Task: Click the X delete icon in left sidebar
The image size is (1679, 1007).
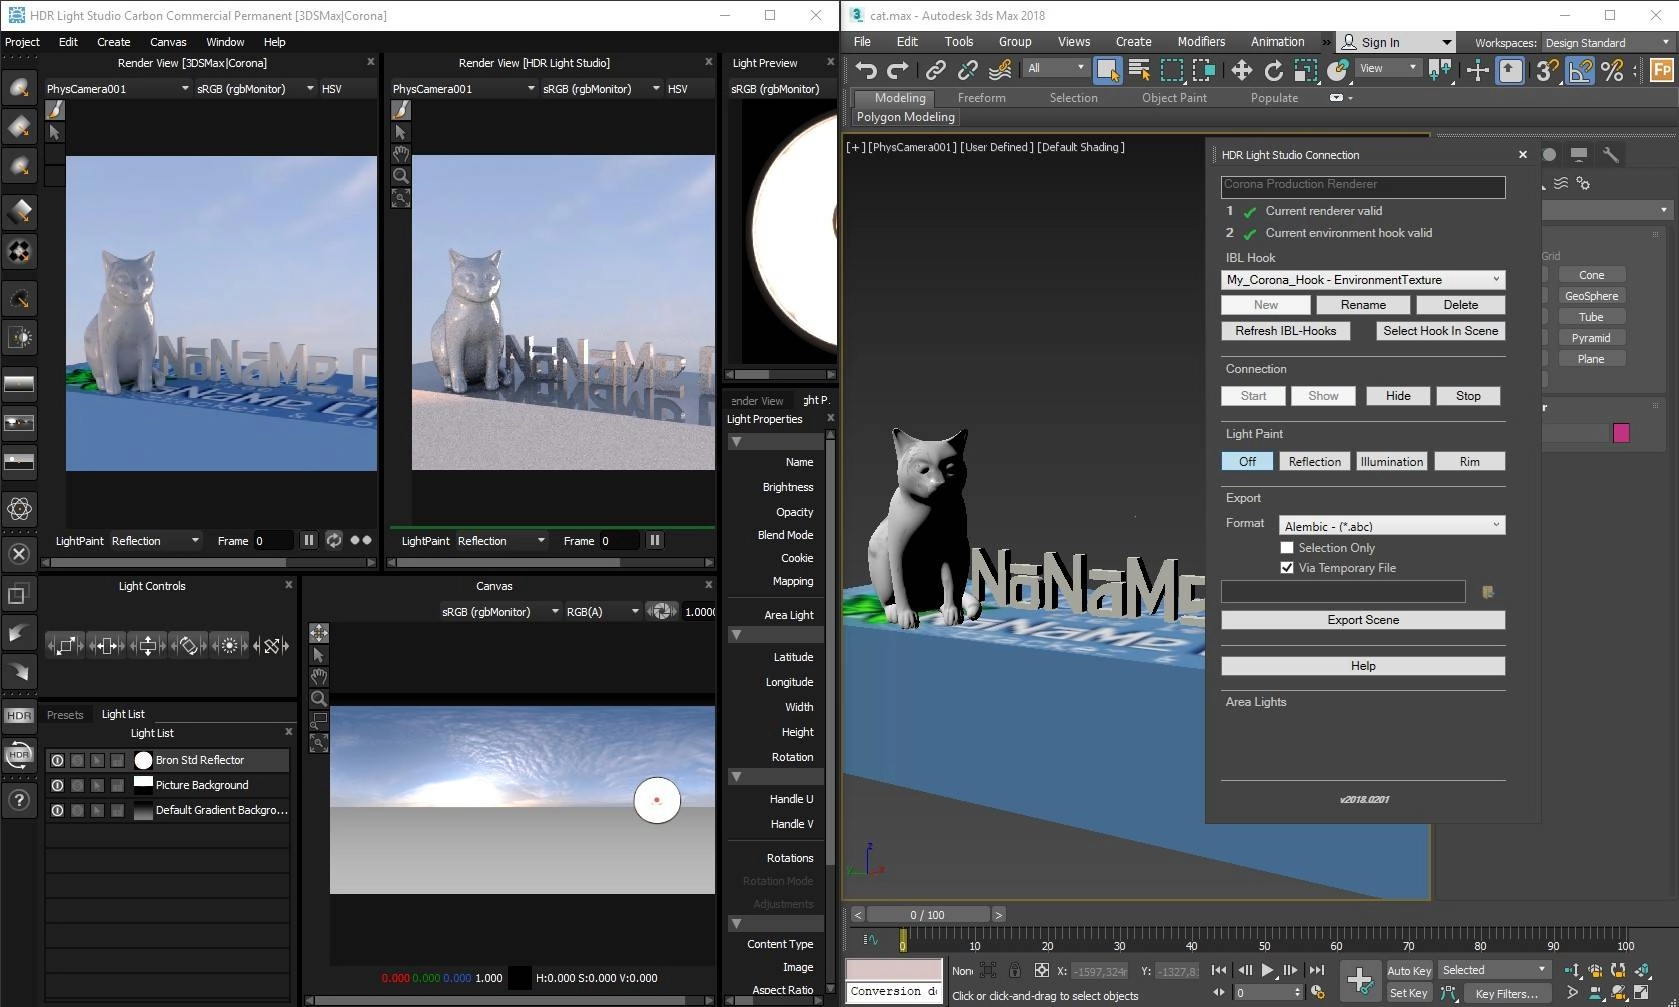Action: [19, 554]
